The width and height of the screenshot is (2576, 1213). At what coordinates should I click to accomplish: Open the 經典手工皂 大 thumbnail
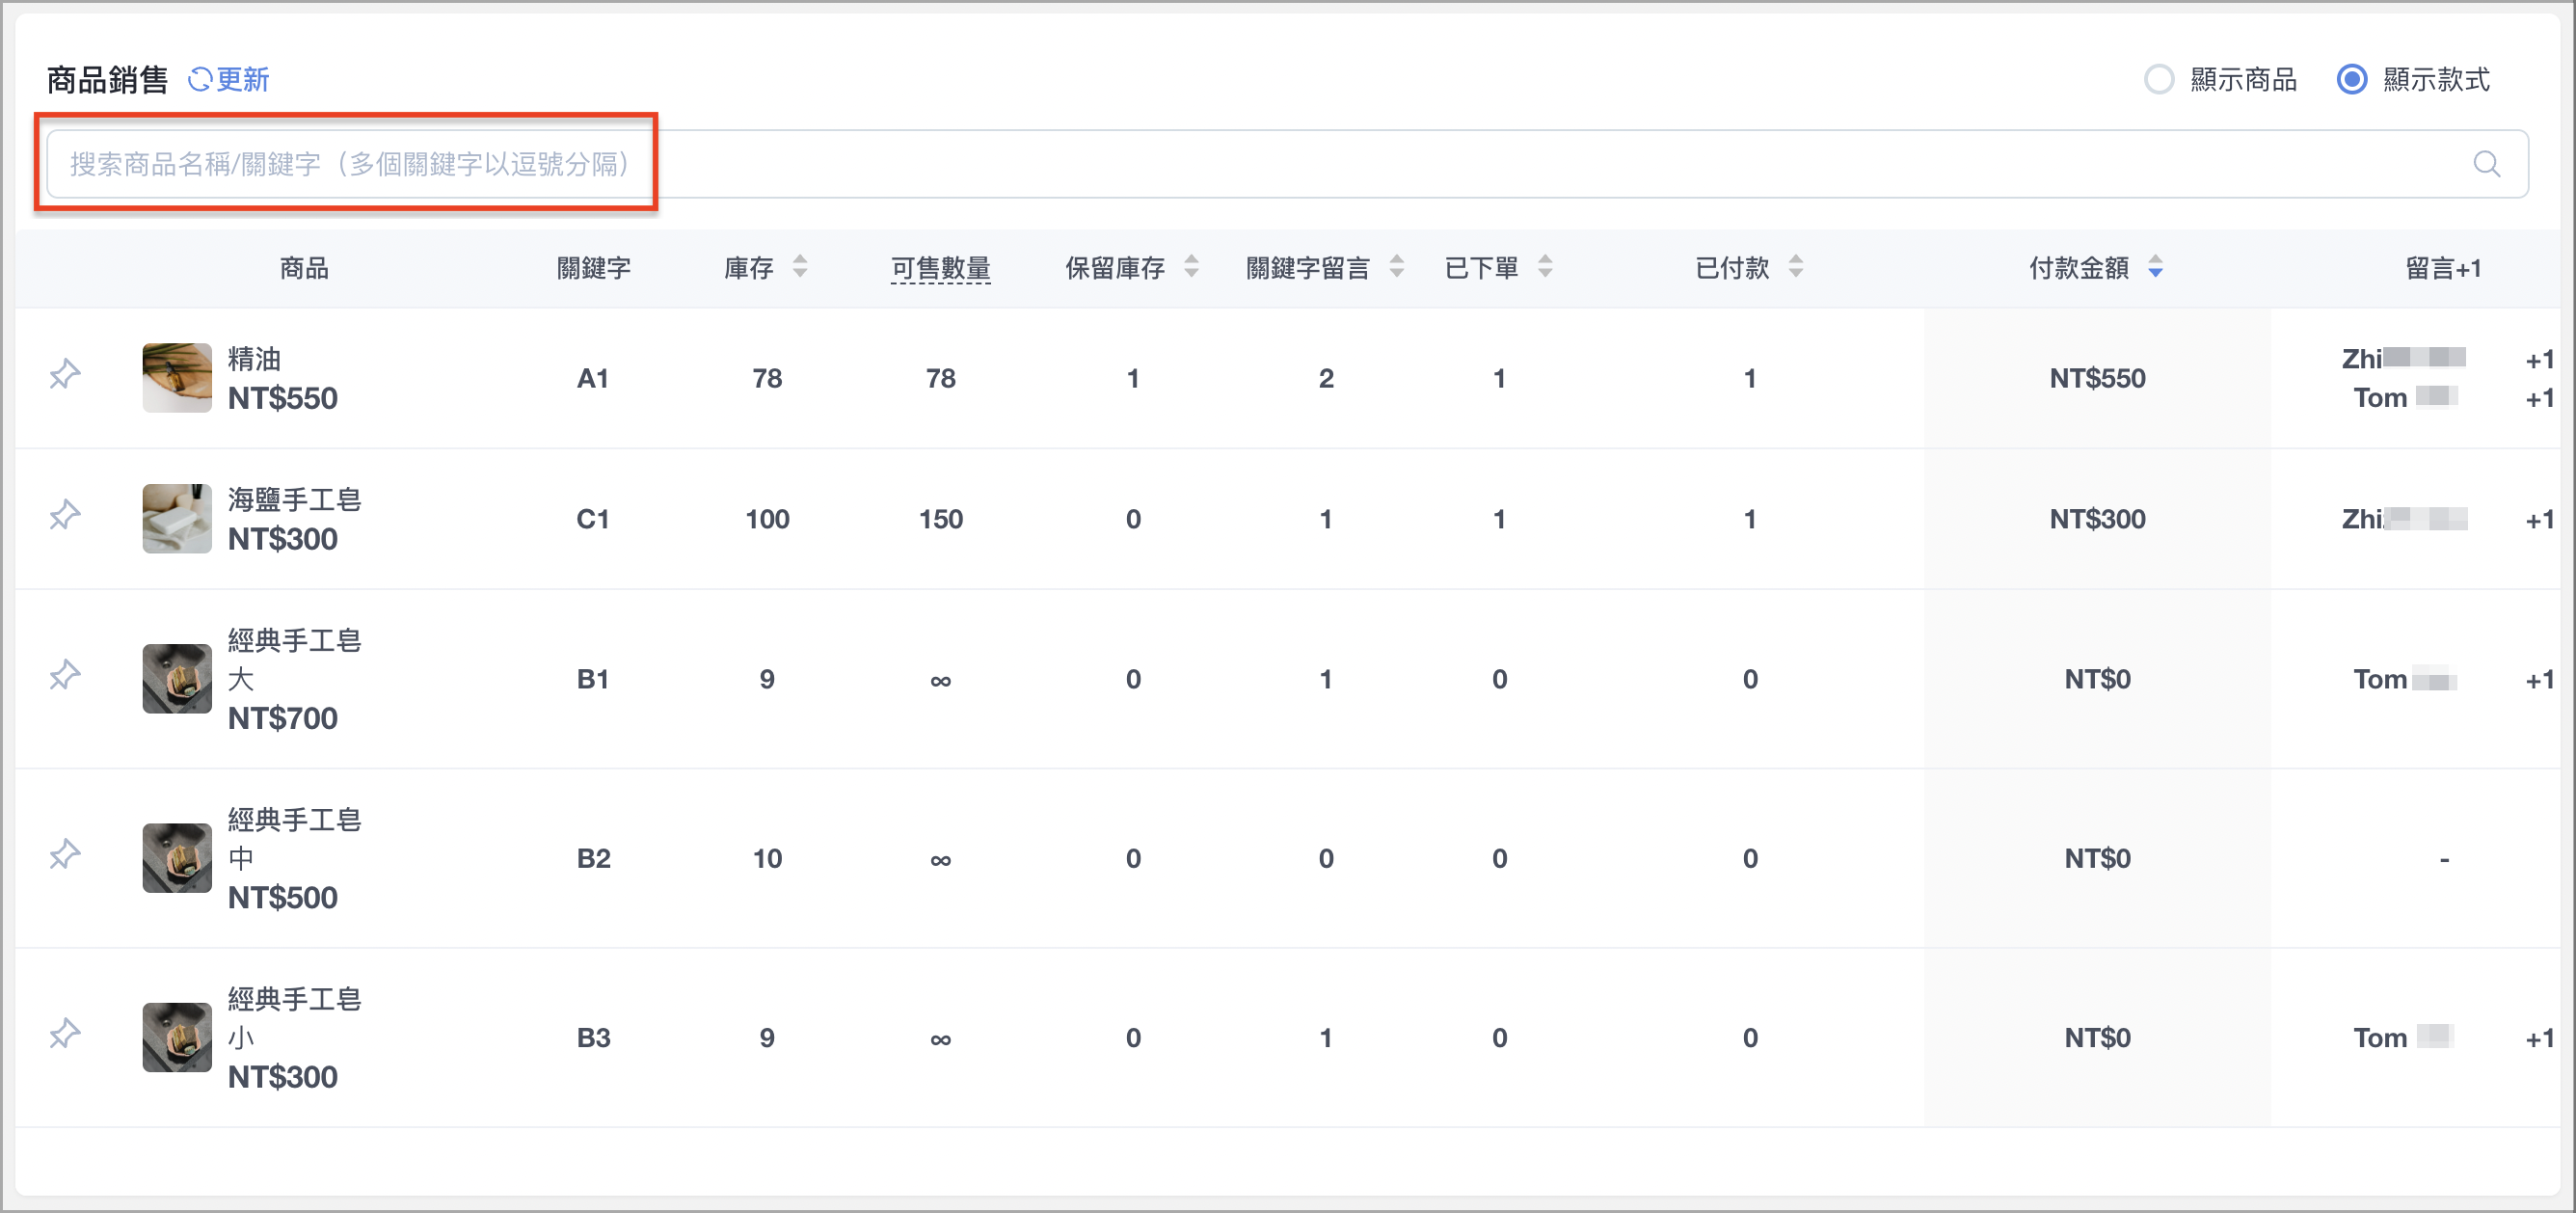pyautogui.click(x=177, y=679)
